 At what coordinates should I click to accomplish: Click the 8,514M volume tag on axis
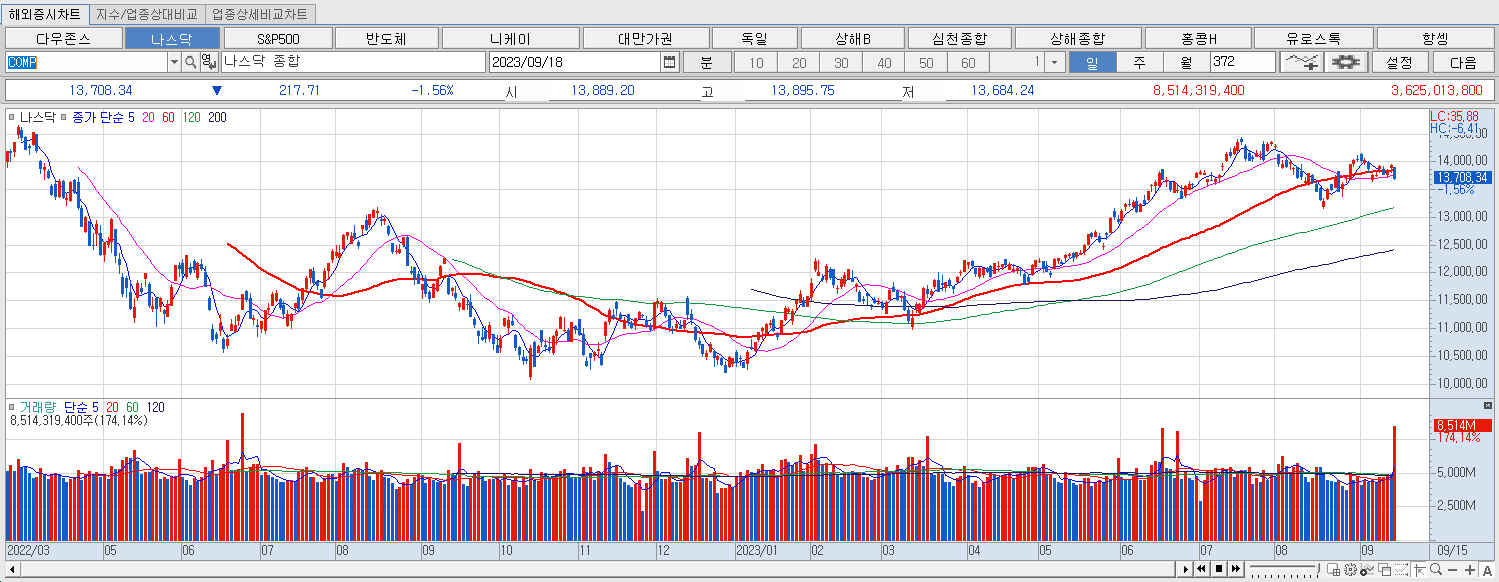pos(1462,425)
